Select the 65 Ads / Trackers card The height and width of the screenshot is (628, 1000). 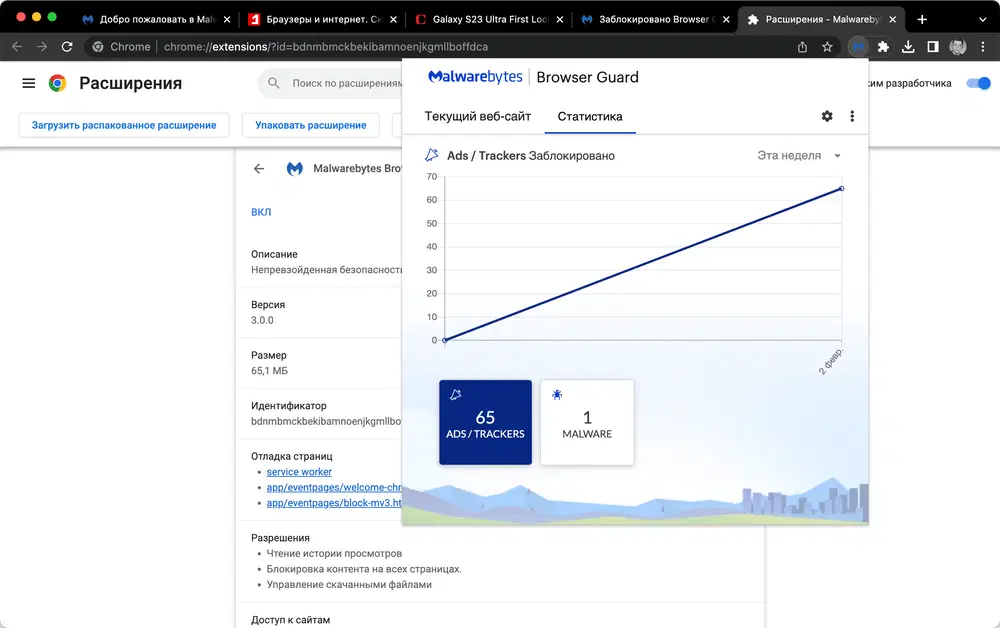pos(485,422)
